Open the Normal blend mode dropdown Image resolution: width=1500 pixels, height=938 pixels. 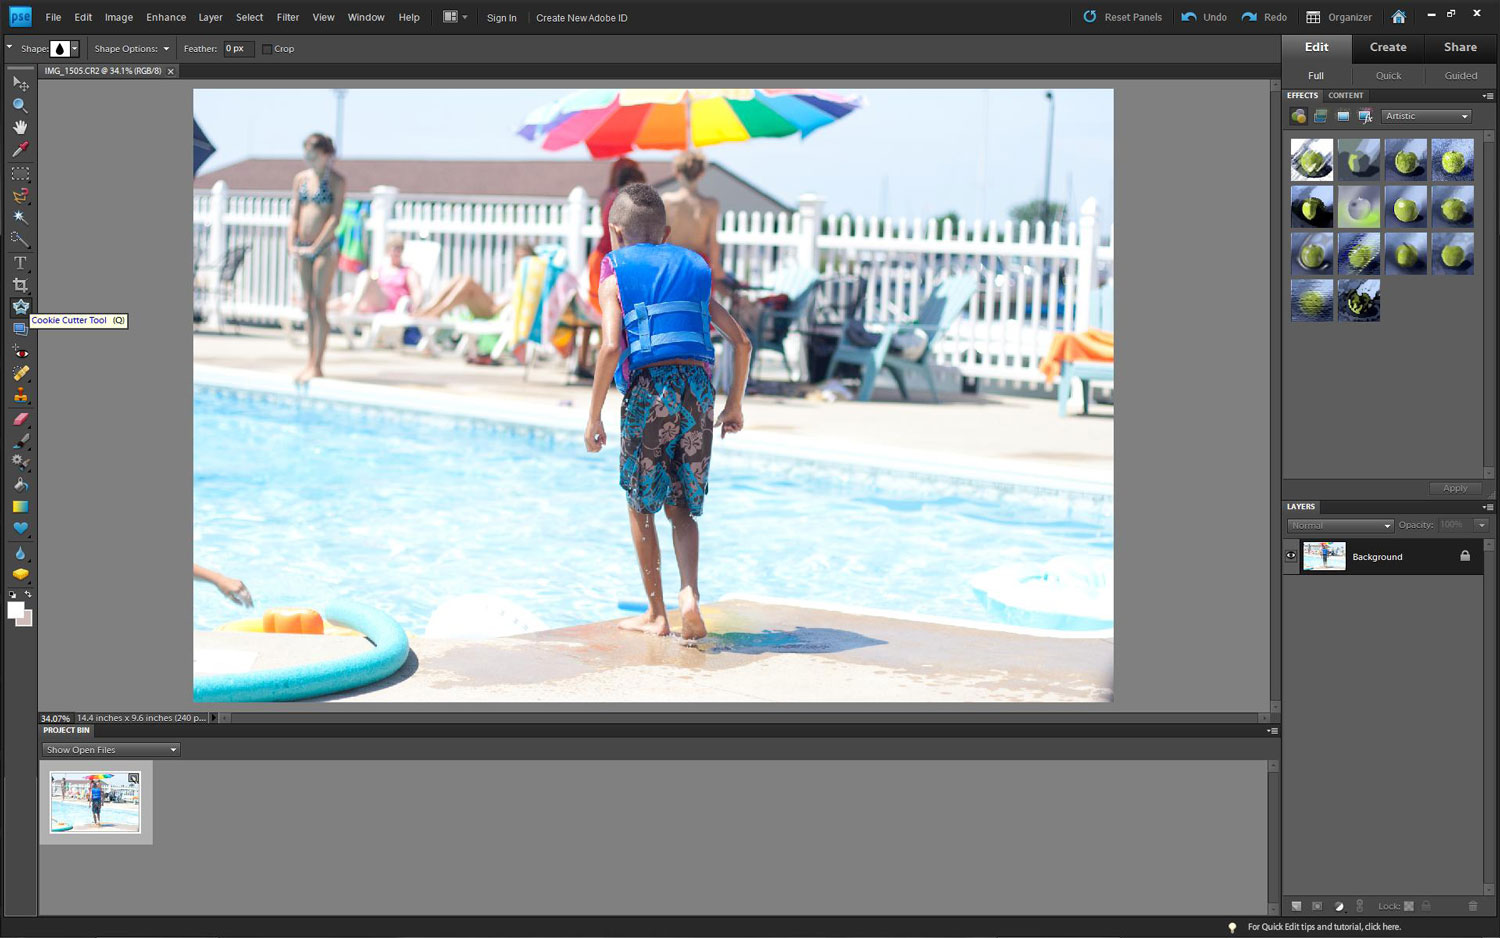[x=1339, y=525]
